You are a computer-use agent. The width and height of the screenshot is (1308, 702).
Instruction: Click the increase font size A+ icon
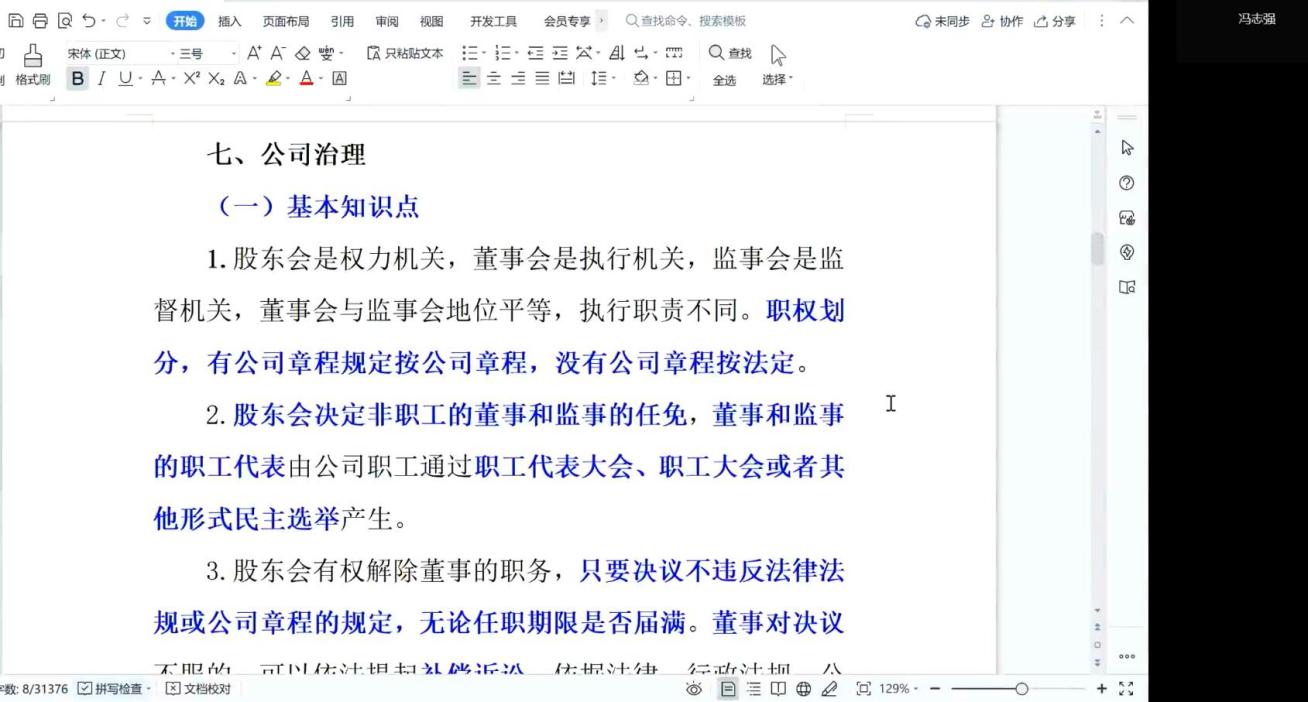point(254,54)
